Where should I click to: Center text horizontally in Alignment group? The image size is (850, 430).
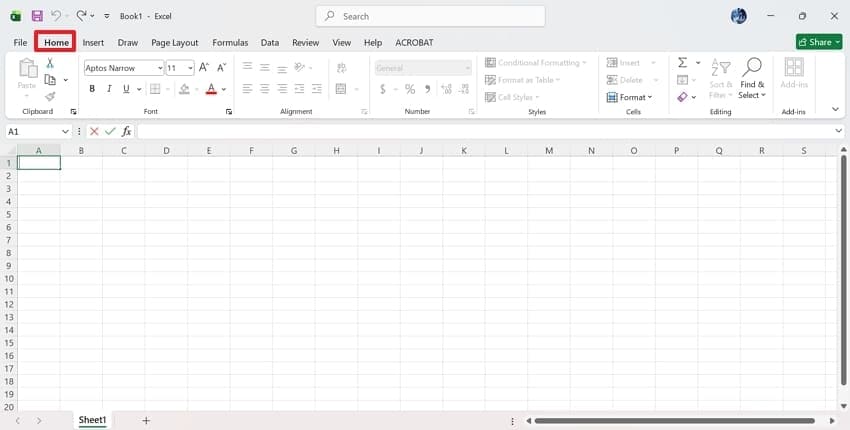tap(265, 88)
